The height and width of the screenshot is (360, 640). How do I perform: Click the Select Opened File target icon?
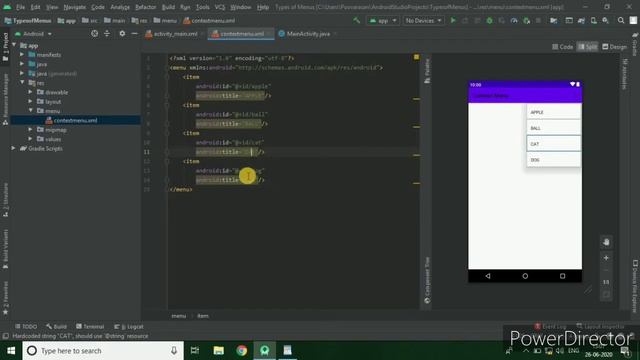click(x=94, y=34)
